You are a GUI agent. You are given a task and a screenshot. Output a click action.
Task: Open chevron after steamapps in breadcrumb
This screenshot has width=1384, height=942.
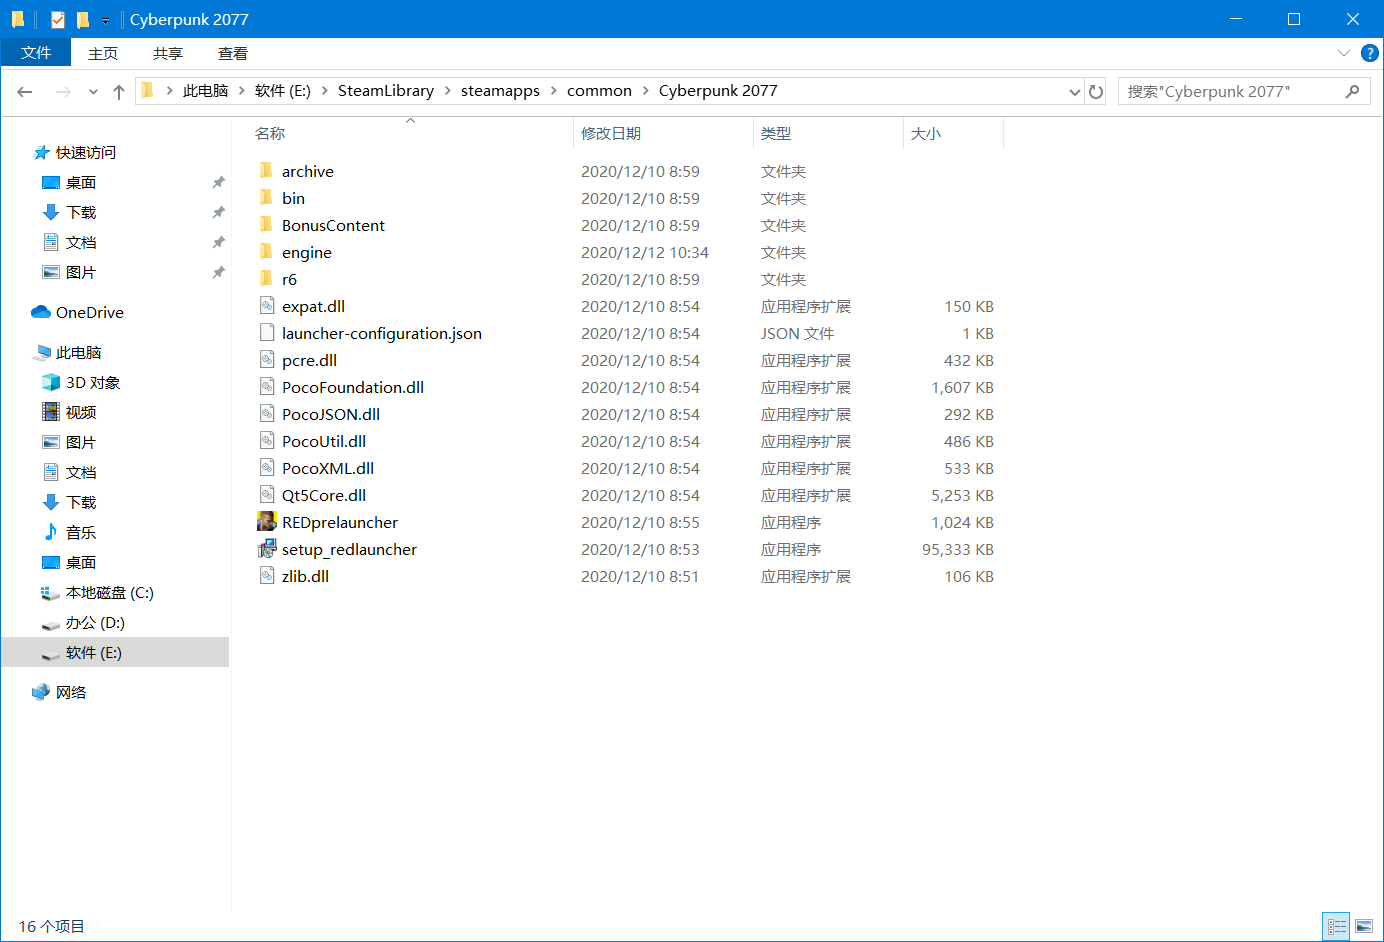(x=553, y=91)
